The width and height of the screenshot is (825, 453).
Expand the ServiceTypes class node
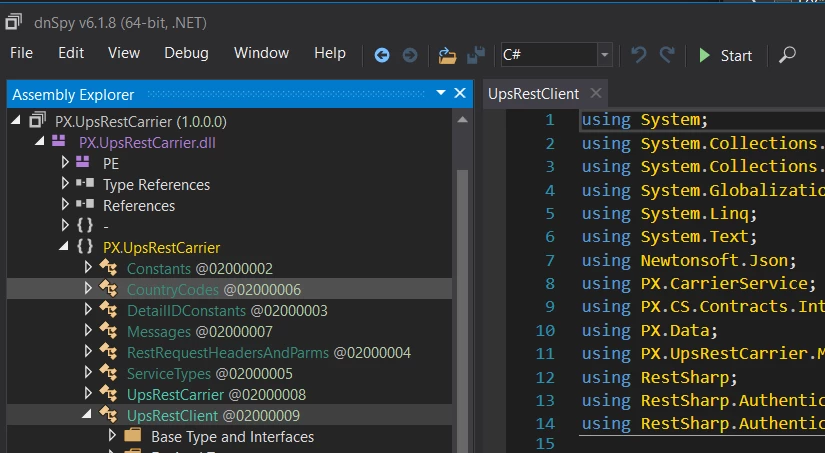[x=88, y=373]
